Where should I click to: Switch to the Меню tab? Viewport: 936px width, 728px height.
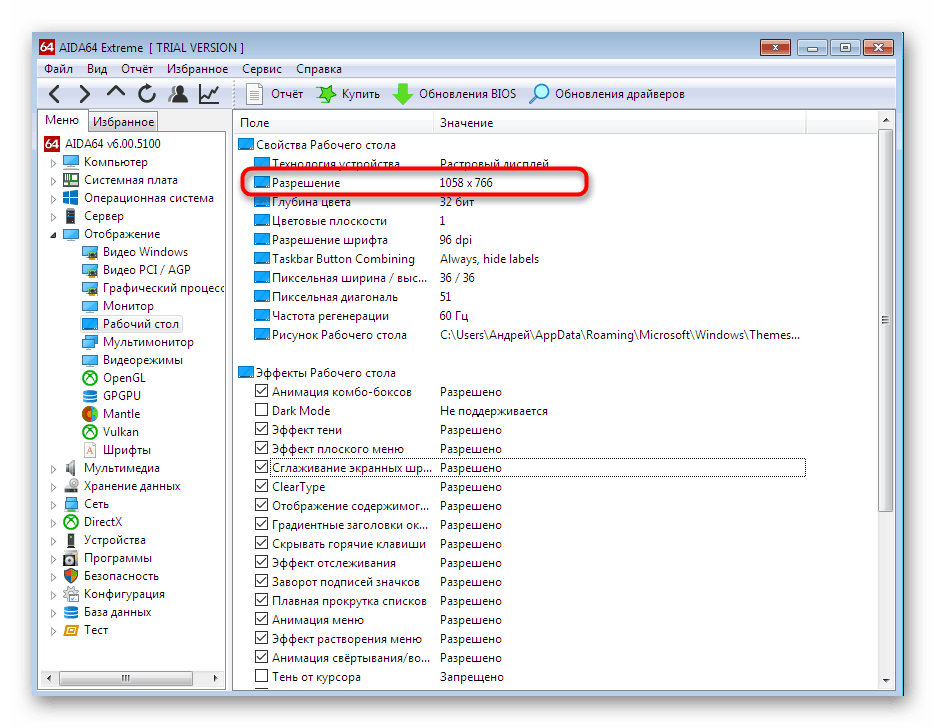(62, 120)
